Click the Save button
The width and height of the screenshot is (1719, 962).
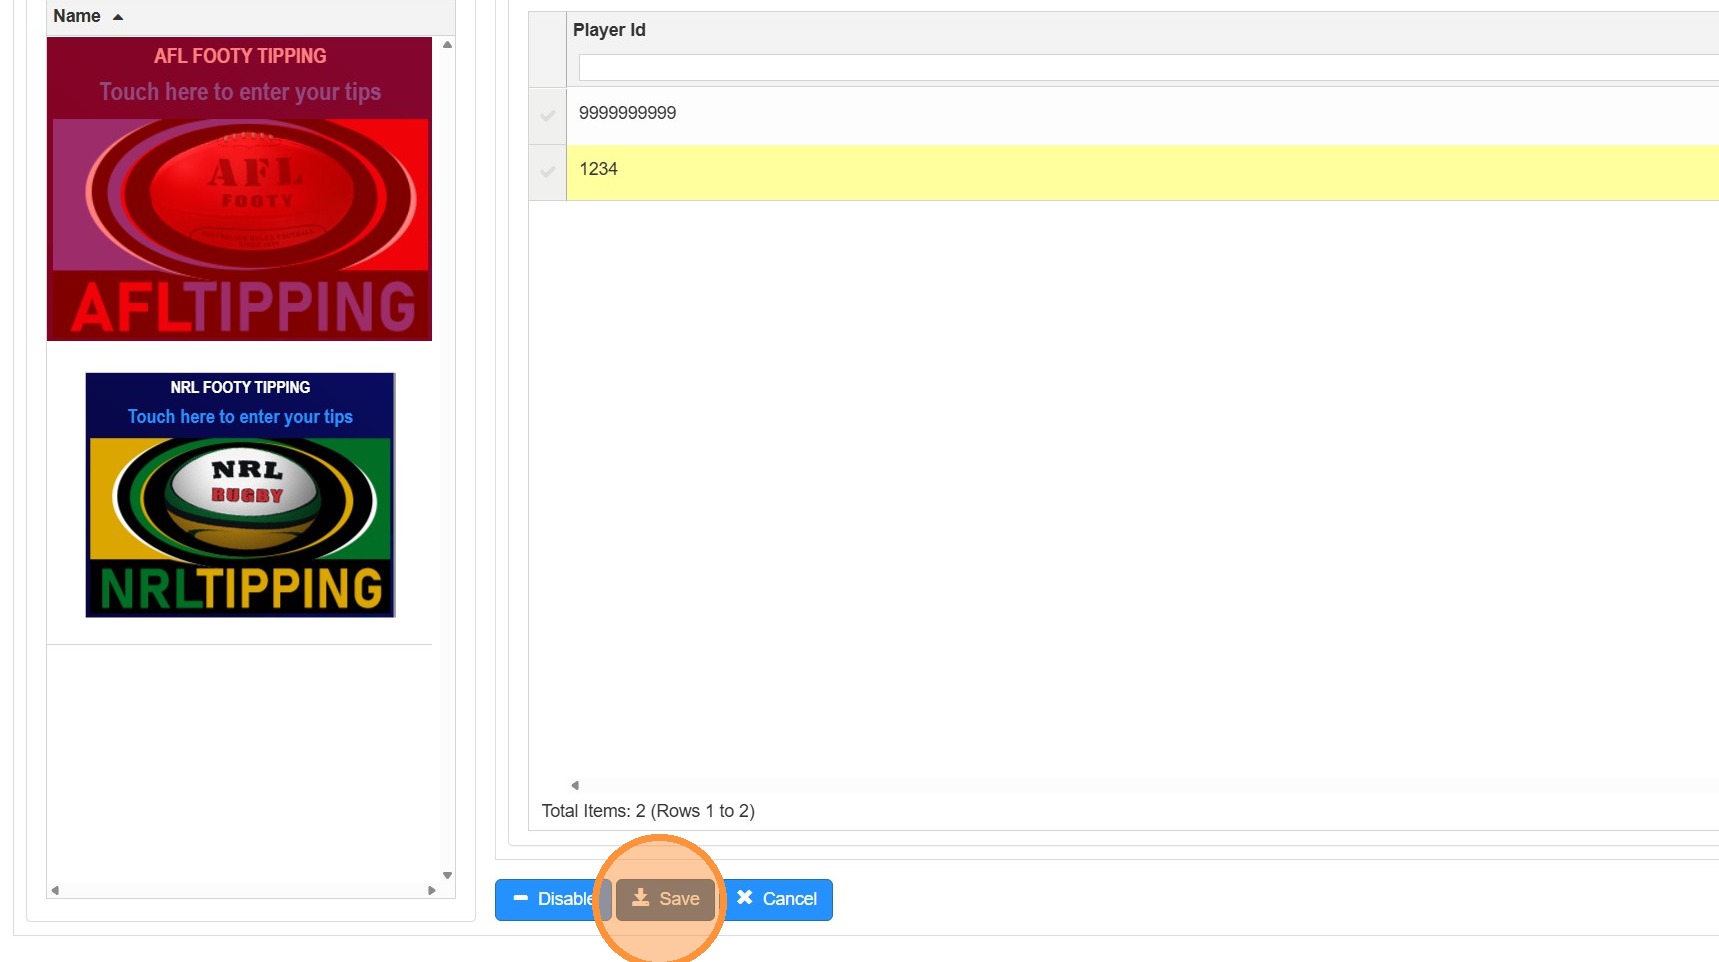pos(665,899)
